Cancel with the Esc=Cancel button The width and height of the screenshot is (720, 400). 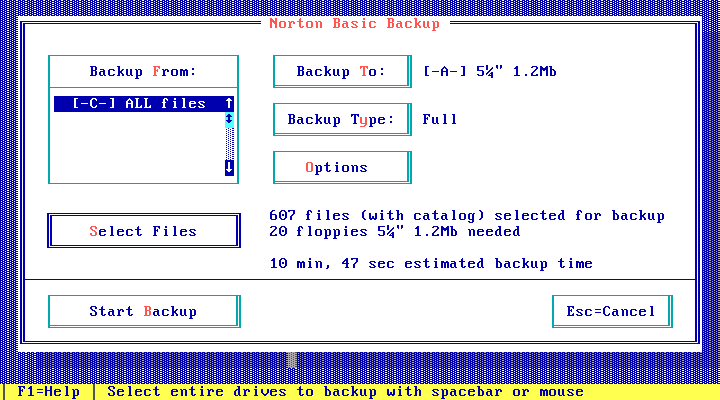click(x=612, y=311)
